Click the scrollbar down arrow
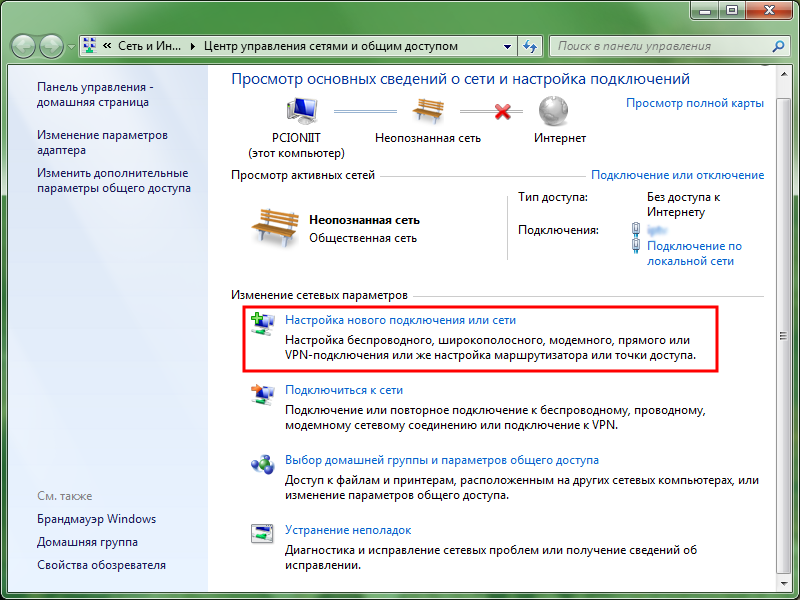 coord(784,583)
